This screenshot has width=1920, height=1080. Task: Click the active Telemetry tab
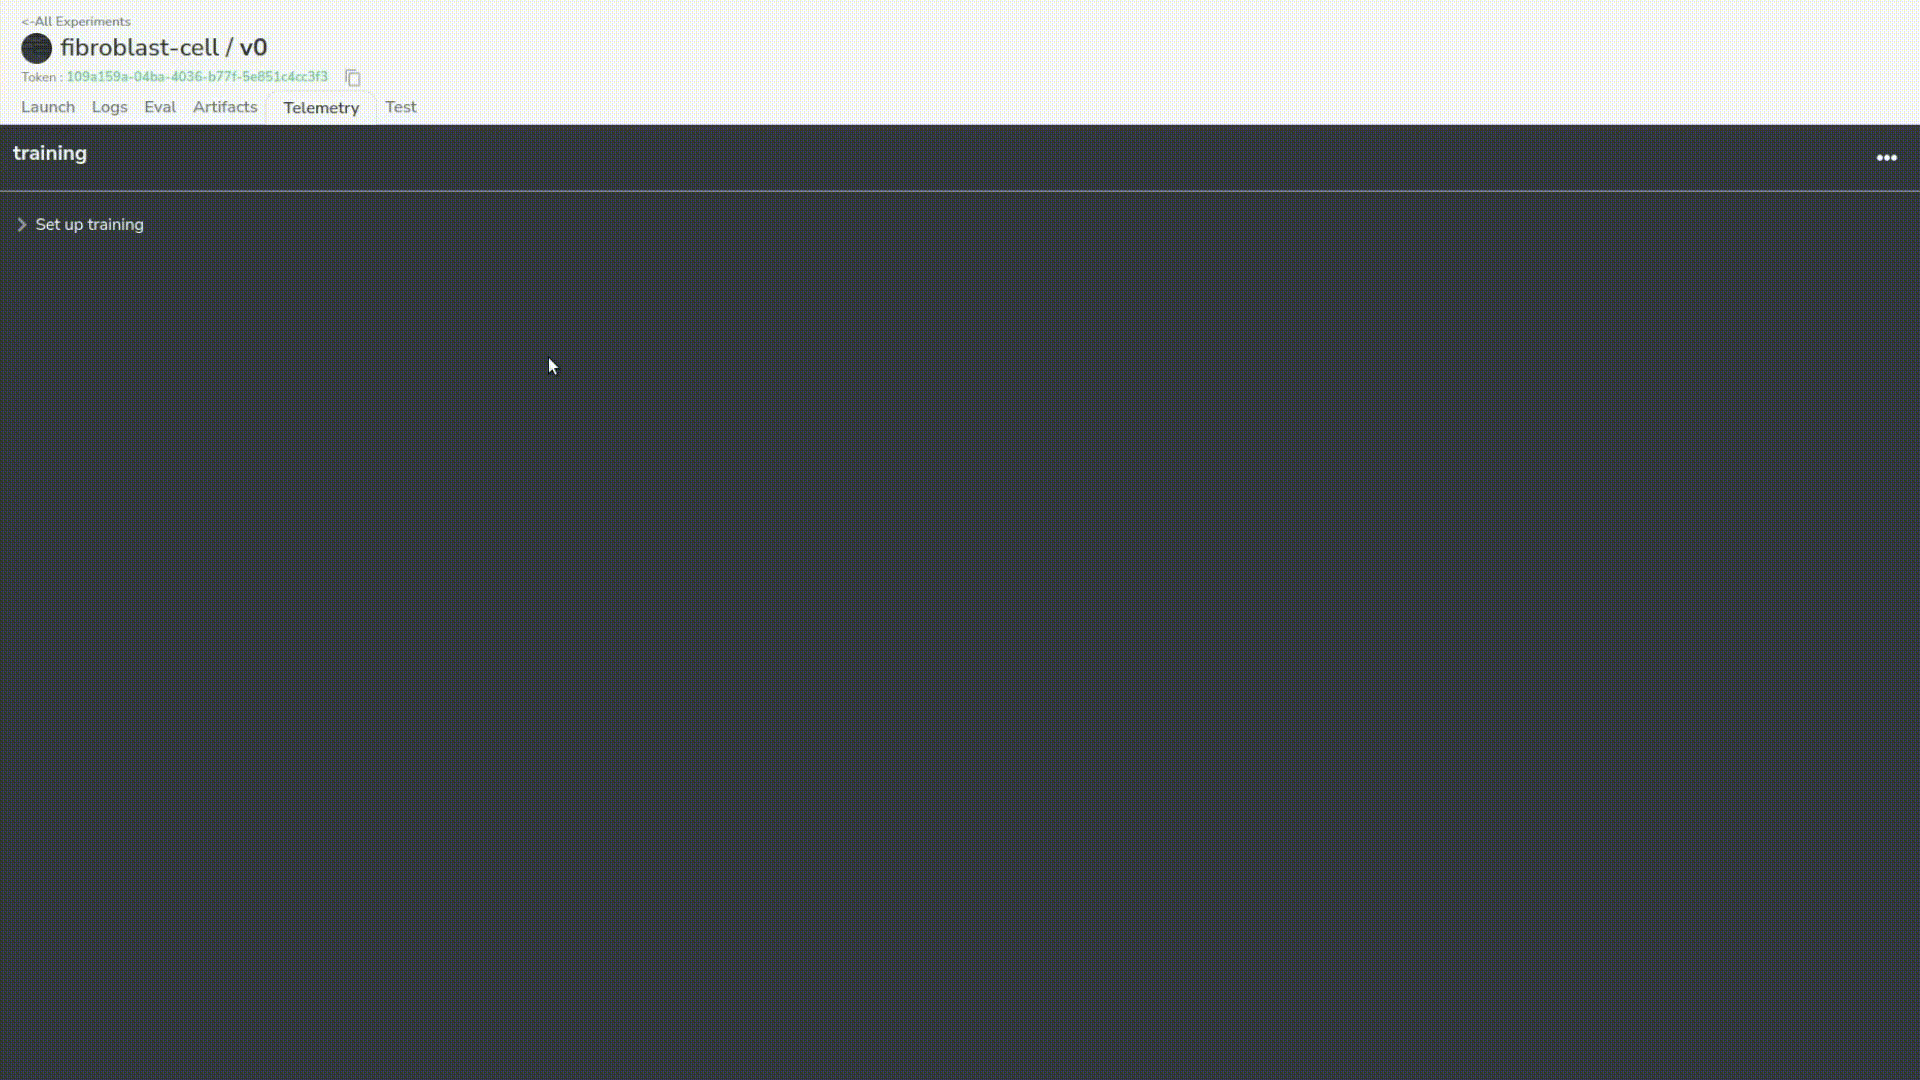(321, 108)
